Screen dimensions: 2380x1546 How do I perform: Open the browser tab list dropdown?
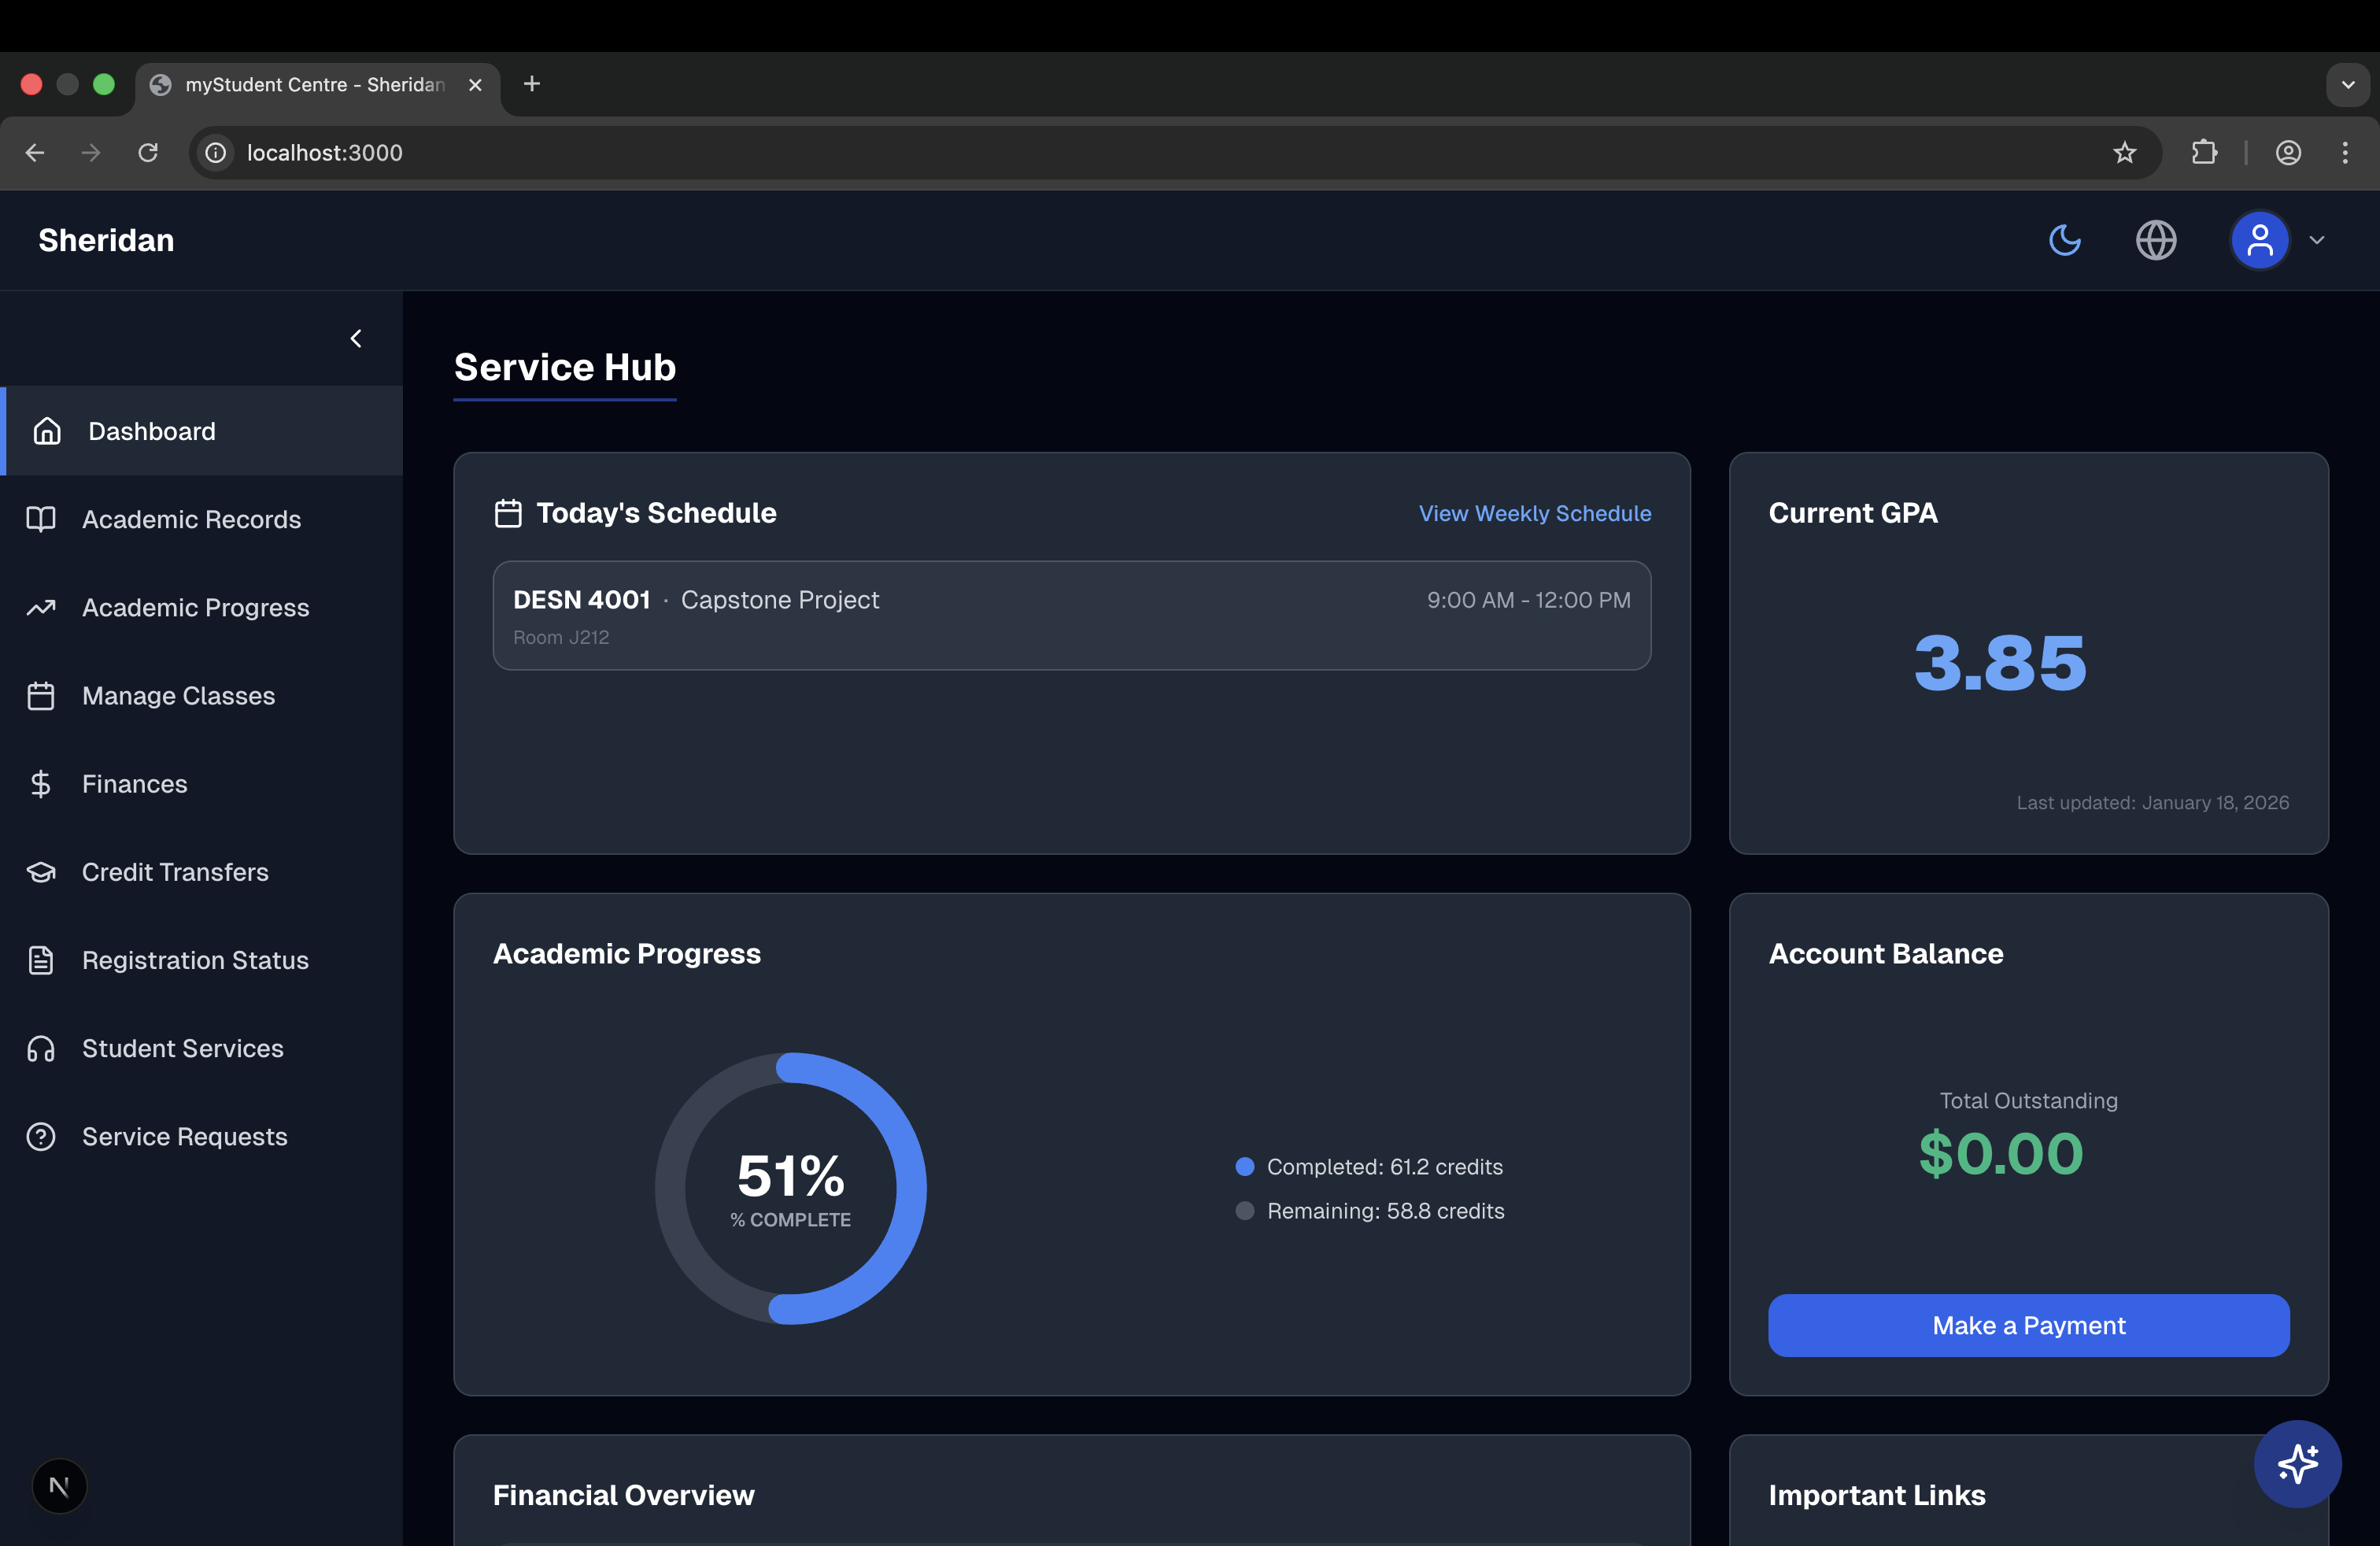click(x=2347, y=85)
